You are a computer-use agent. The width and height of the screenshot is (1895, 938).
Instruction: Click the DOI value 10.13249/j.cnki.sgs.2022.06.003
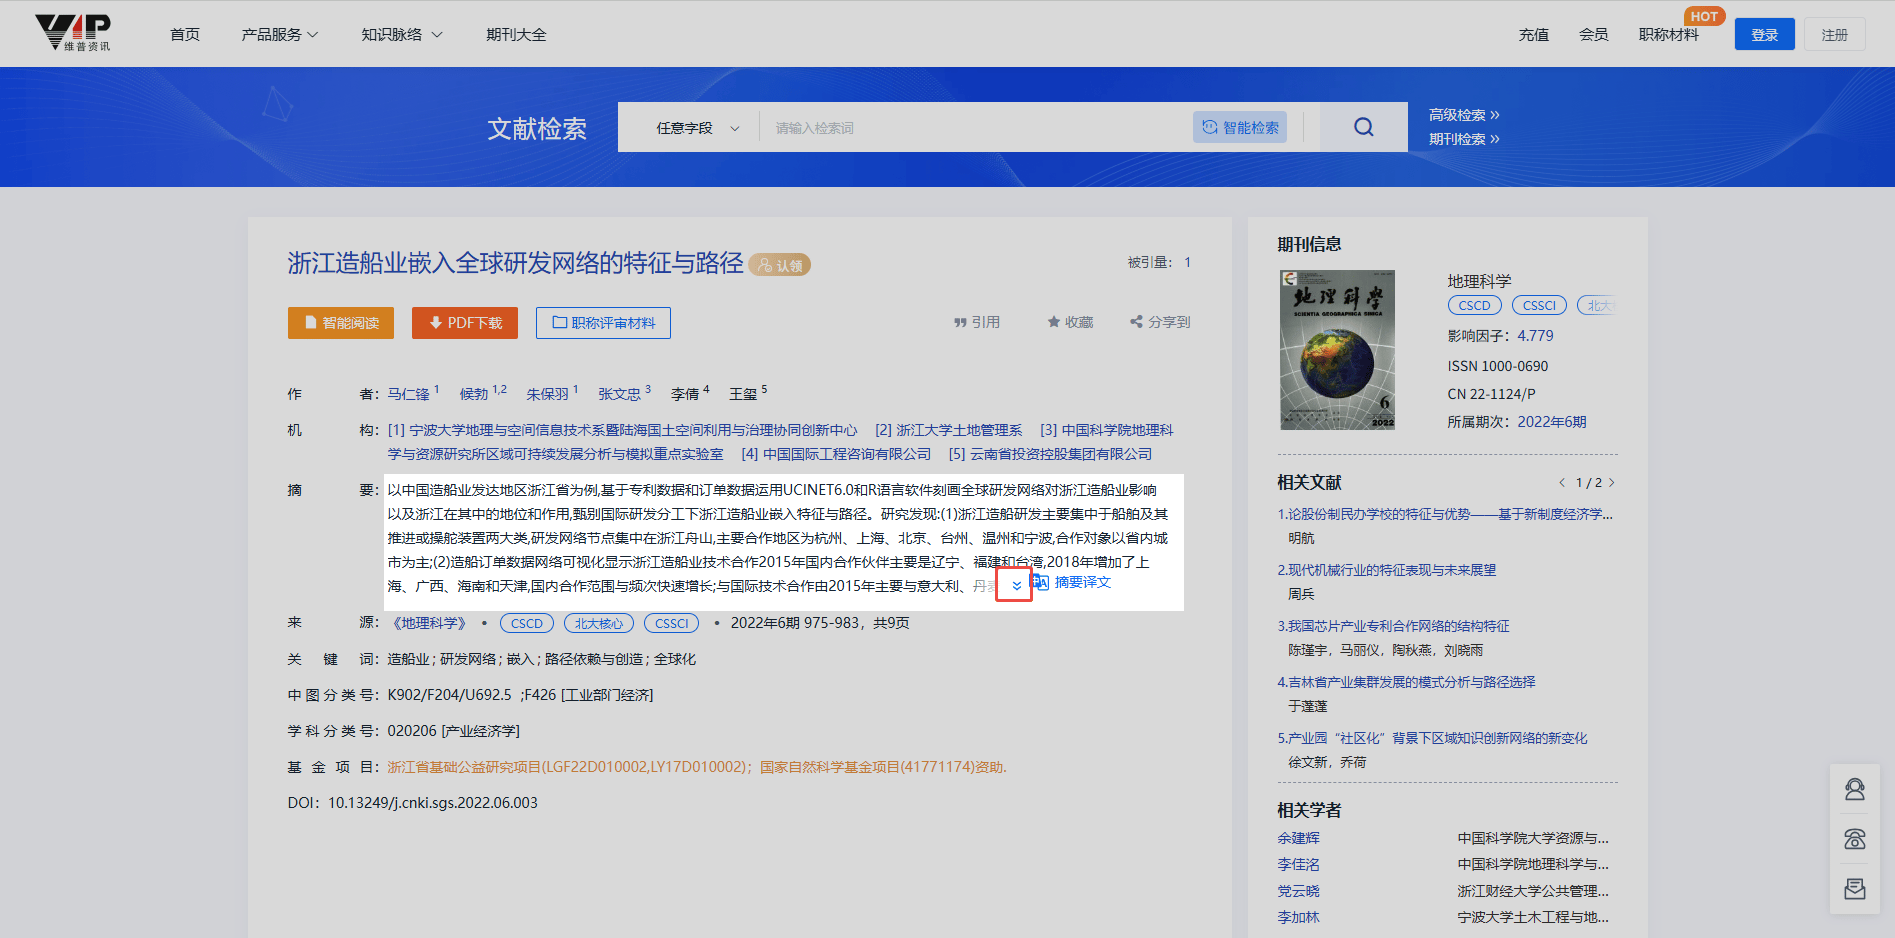[433, 803]
